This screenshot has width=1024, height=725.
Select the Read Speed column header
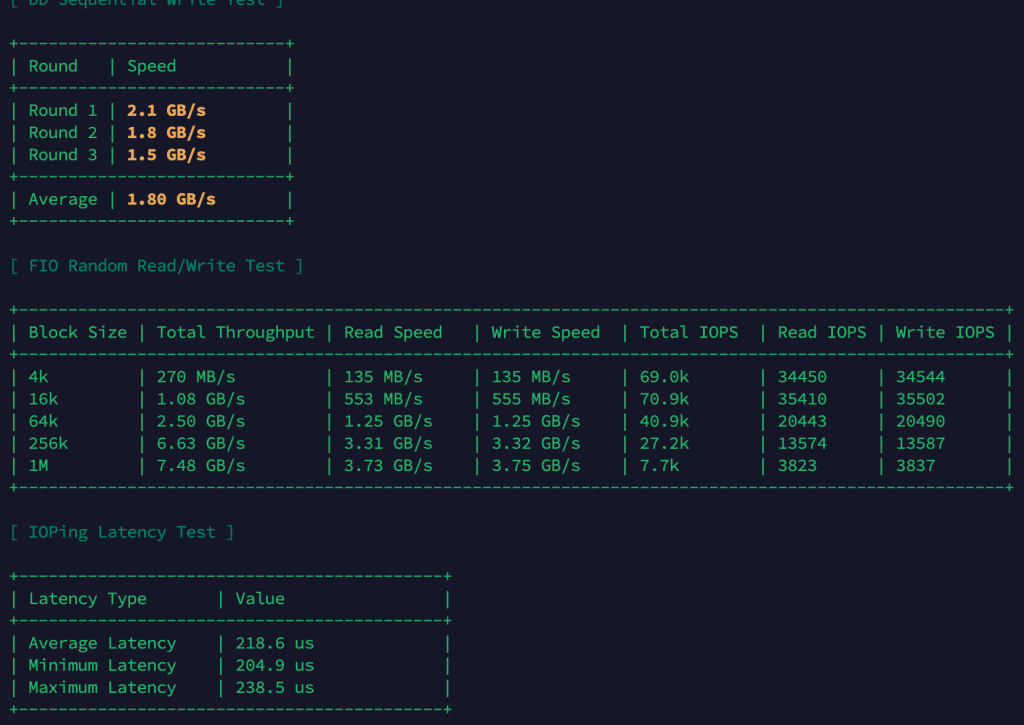click(393, 332)
